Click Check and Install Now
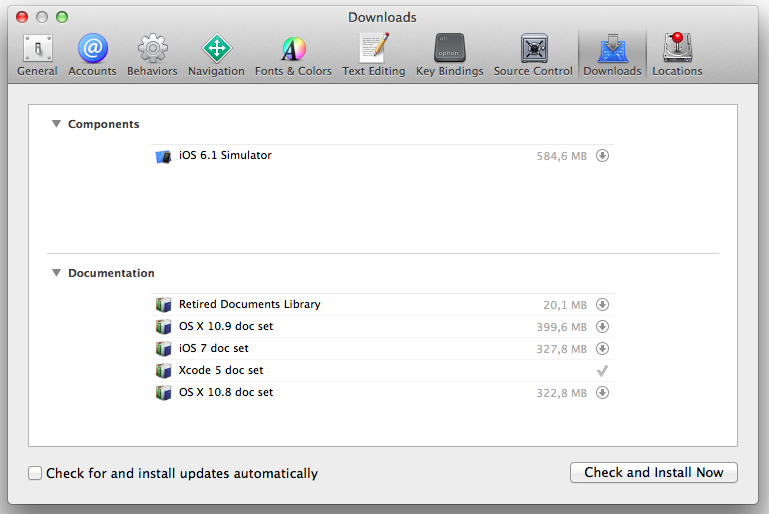The height and width of the screenshot is (514, 769). coord(654,472)
